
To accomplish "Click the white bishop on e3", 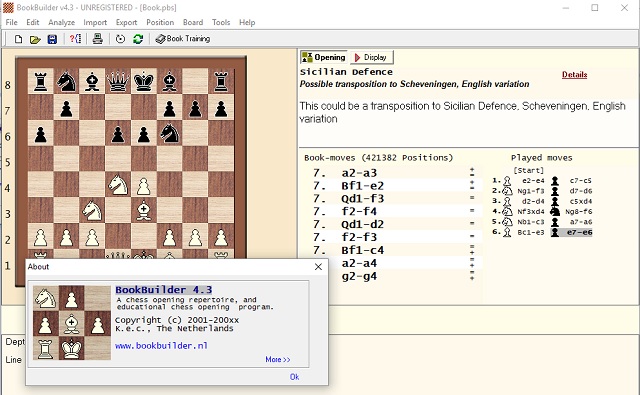I will 144,211.
